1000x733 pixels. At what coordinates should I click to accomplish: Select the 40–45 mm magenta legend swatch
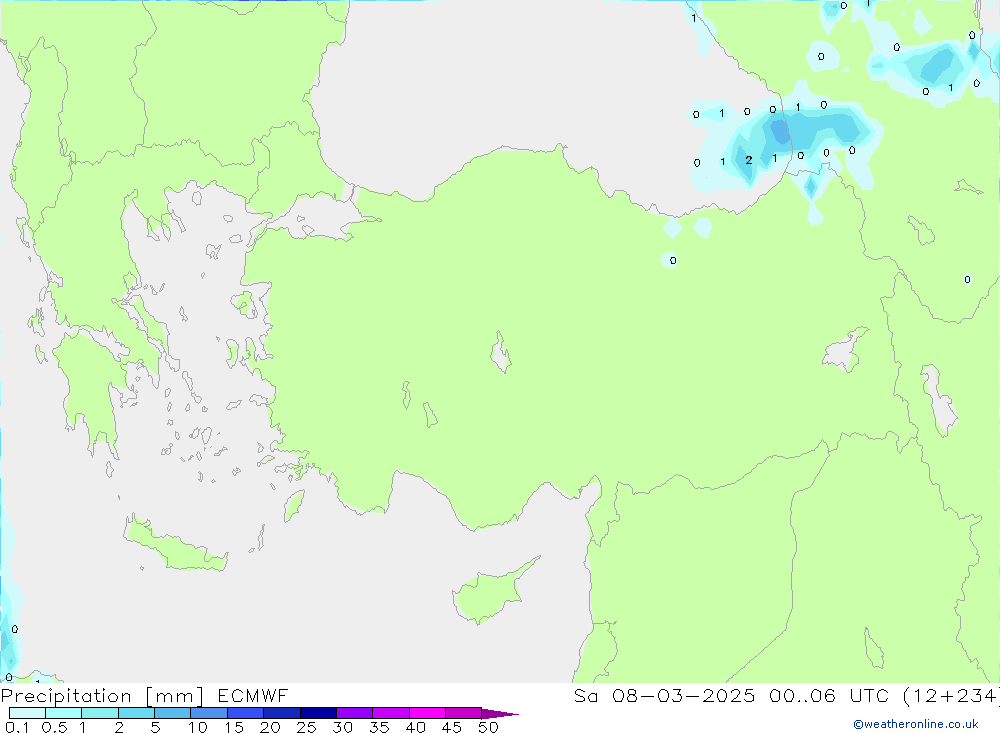tap(427, 713)
